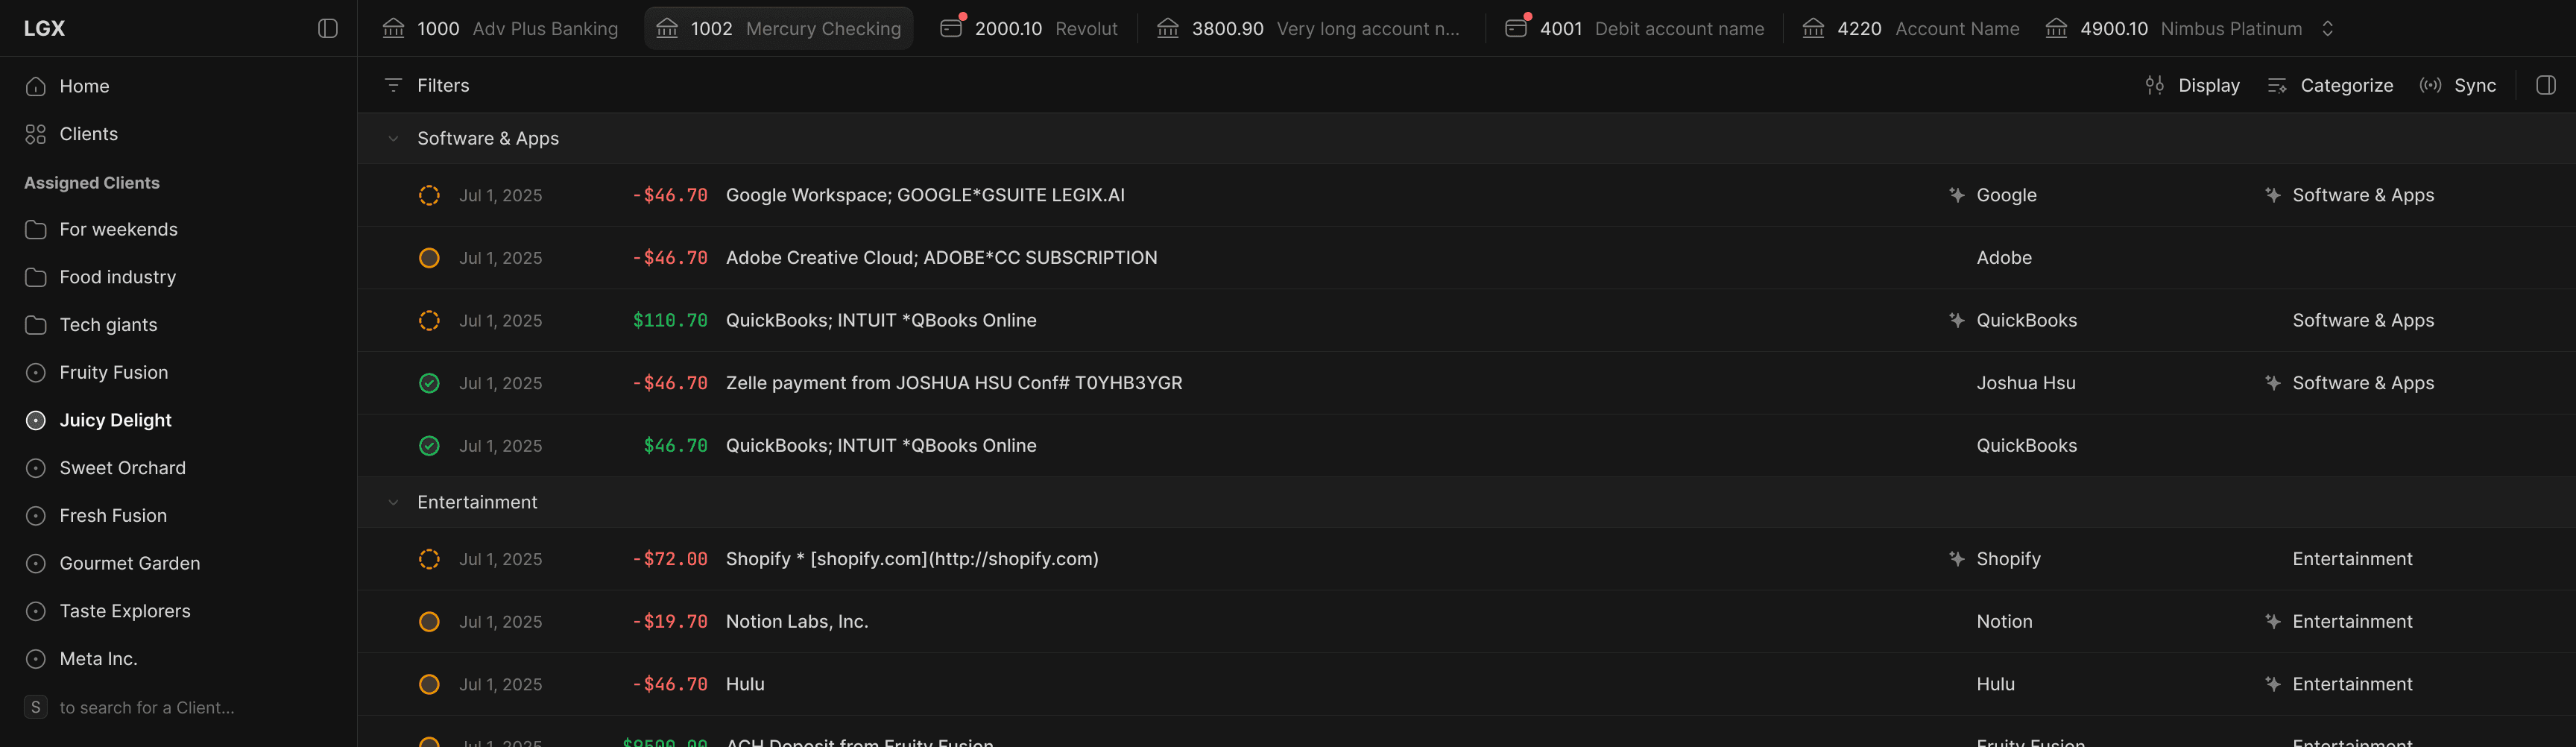Click the bank icon for 1000 Adv Plus Banking

[394, 28]
